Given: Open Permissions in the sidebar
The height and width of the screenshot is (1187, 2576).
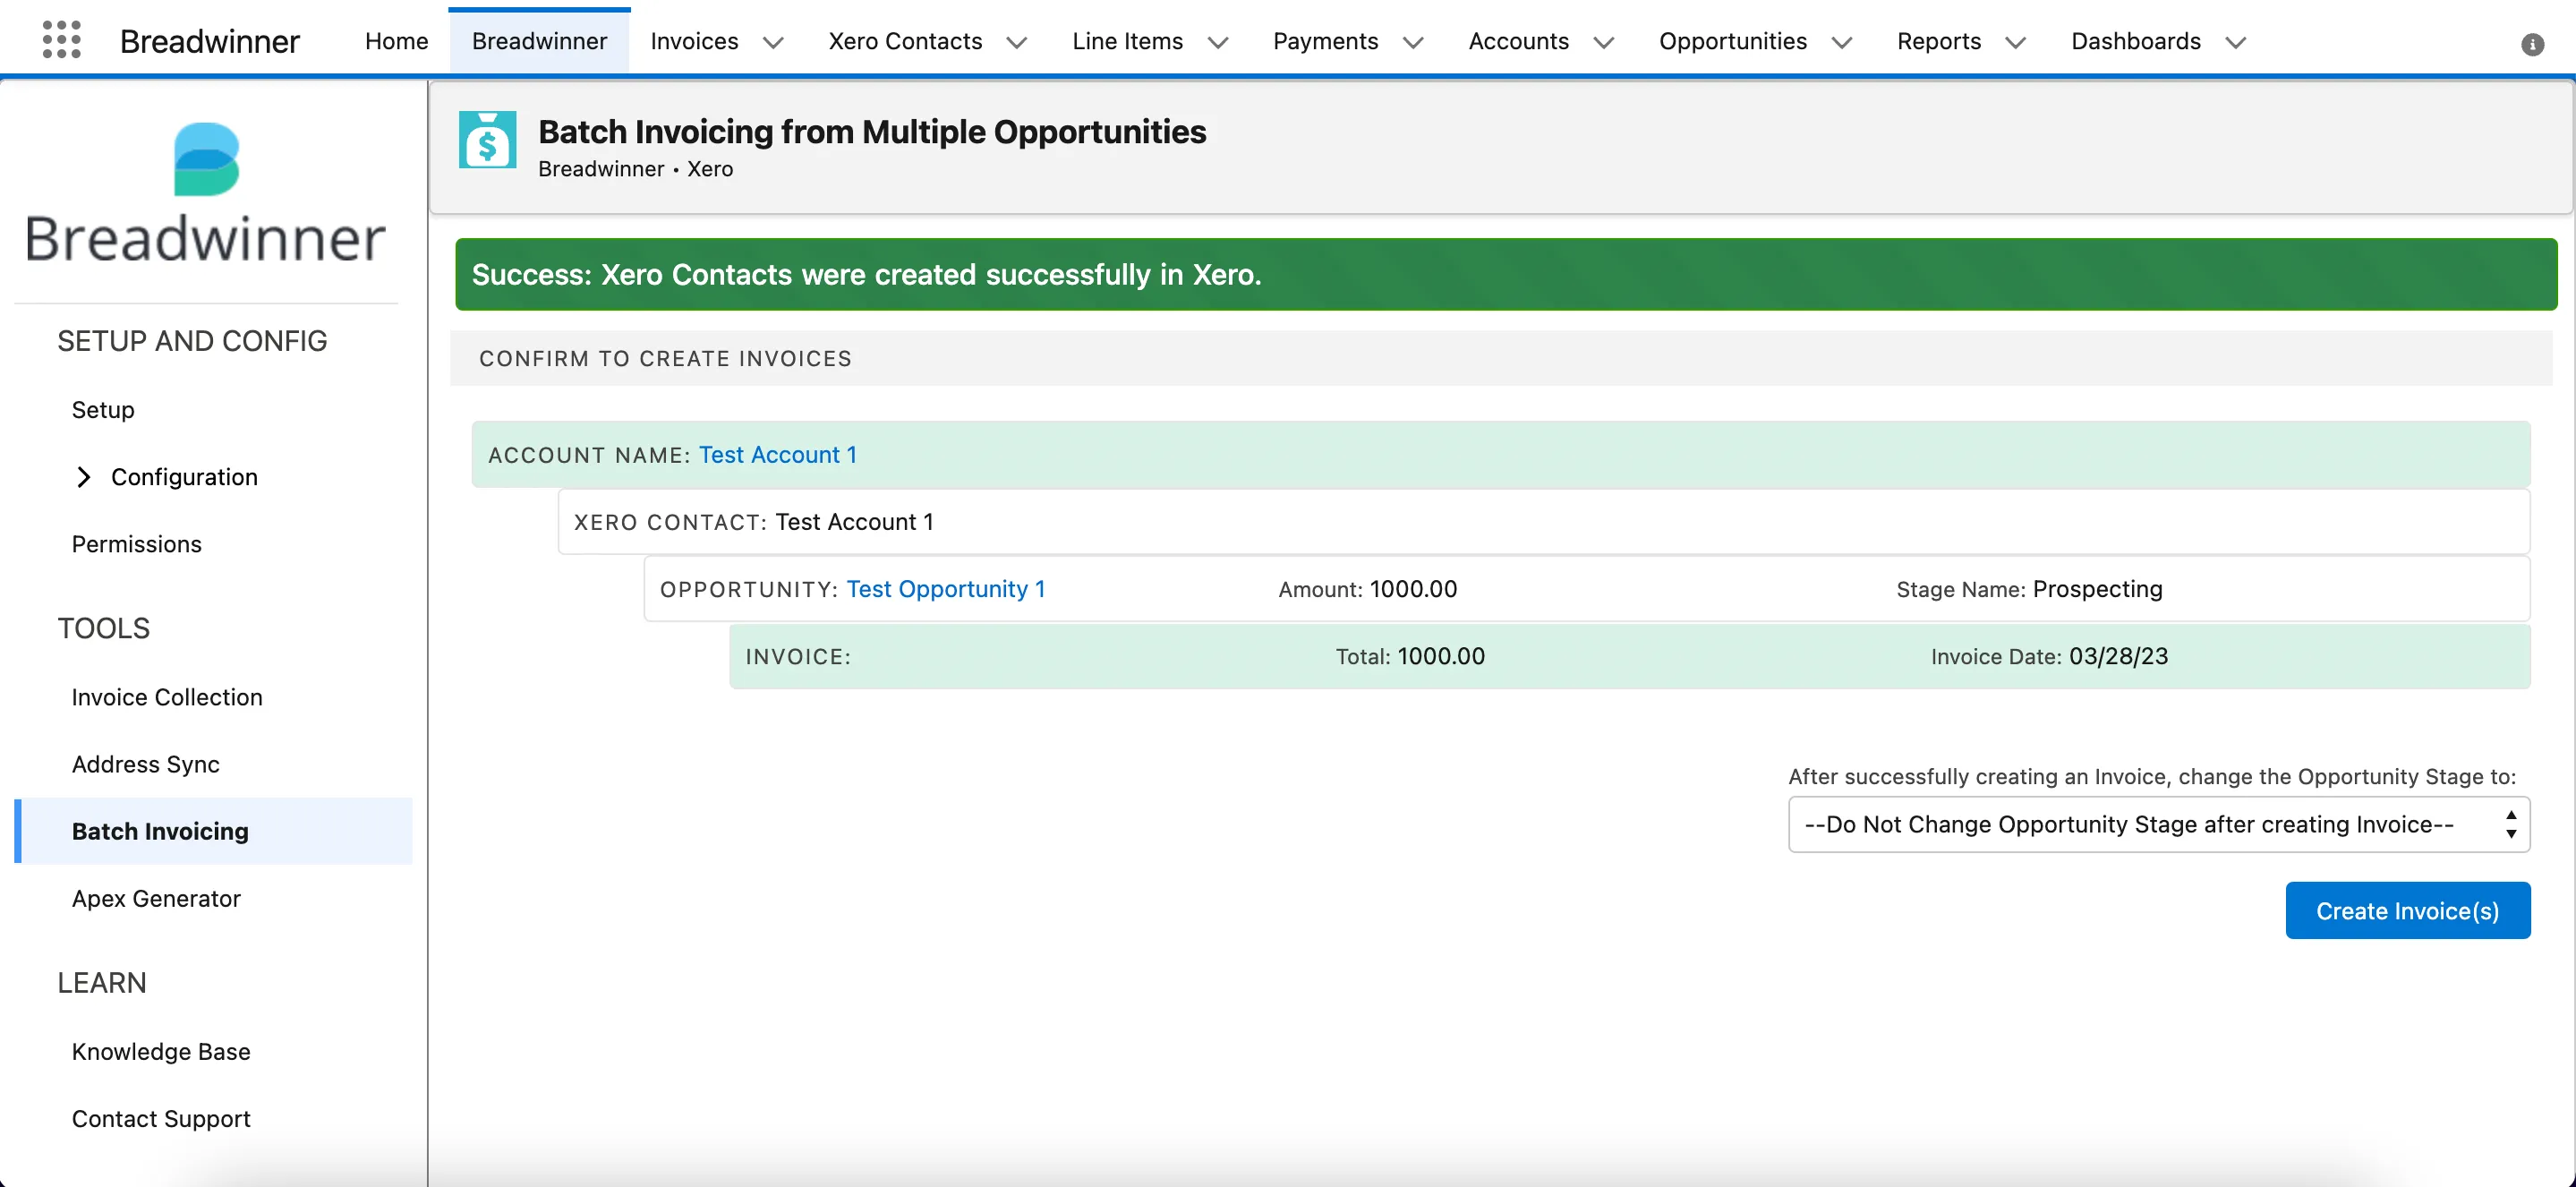Looking at the screenshot, I should (137, 544).
